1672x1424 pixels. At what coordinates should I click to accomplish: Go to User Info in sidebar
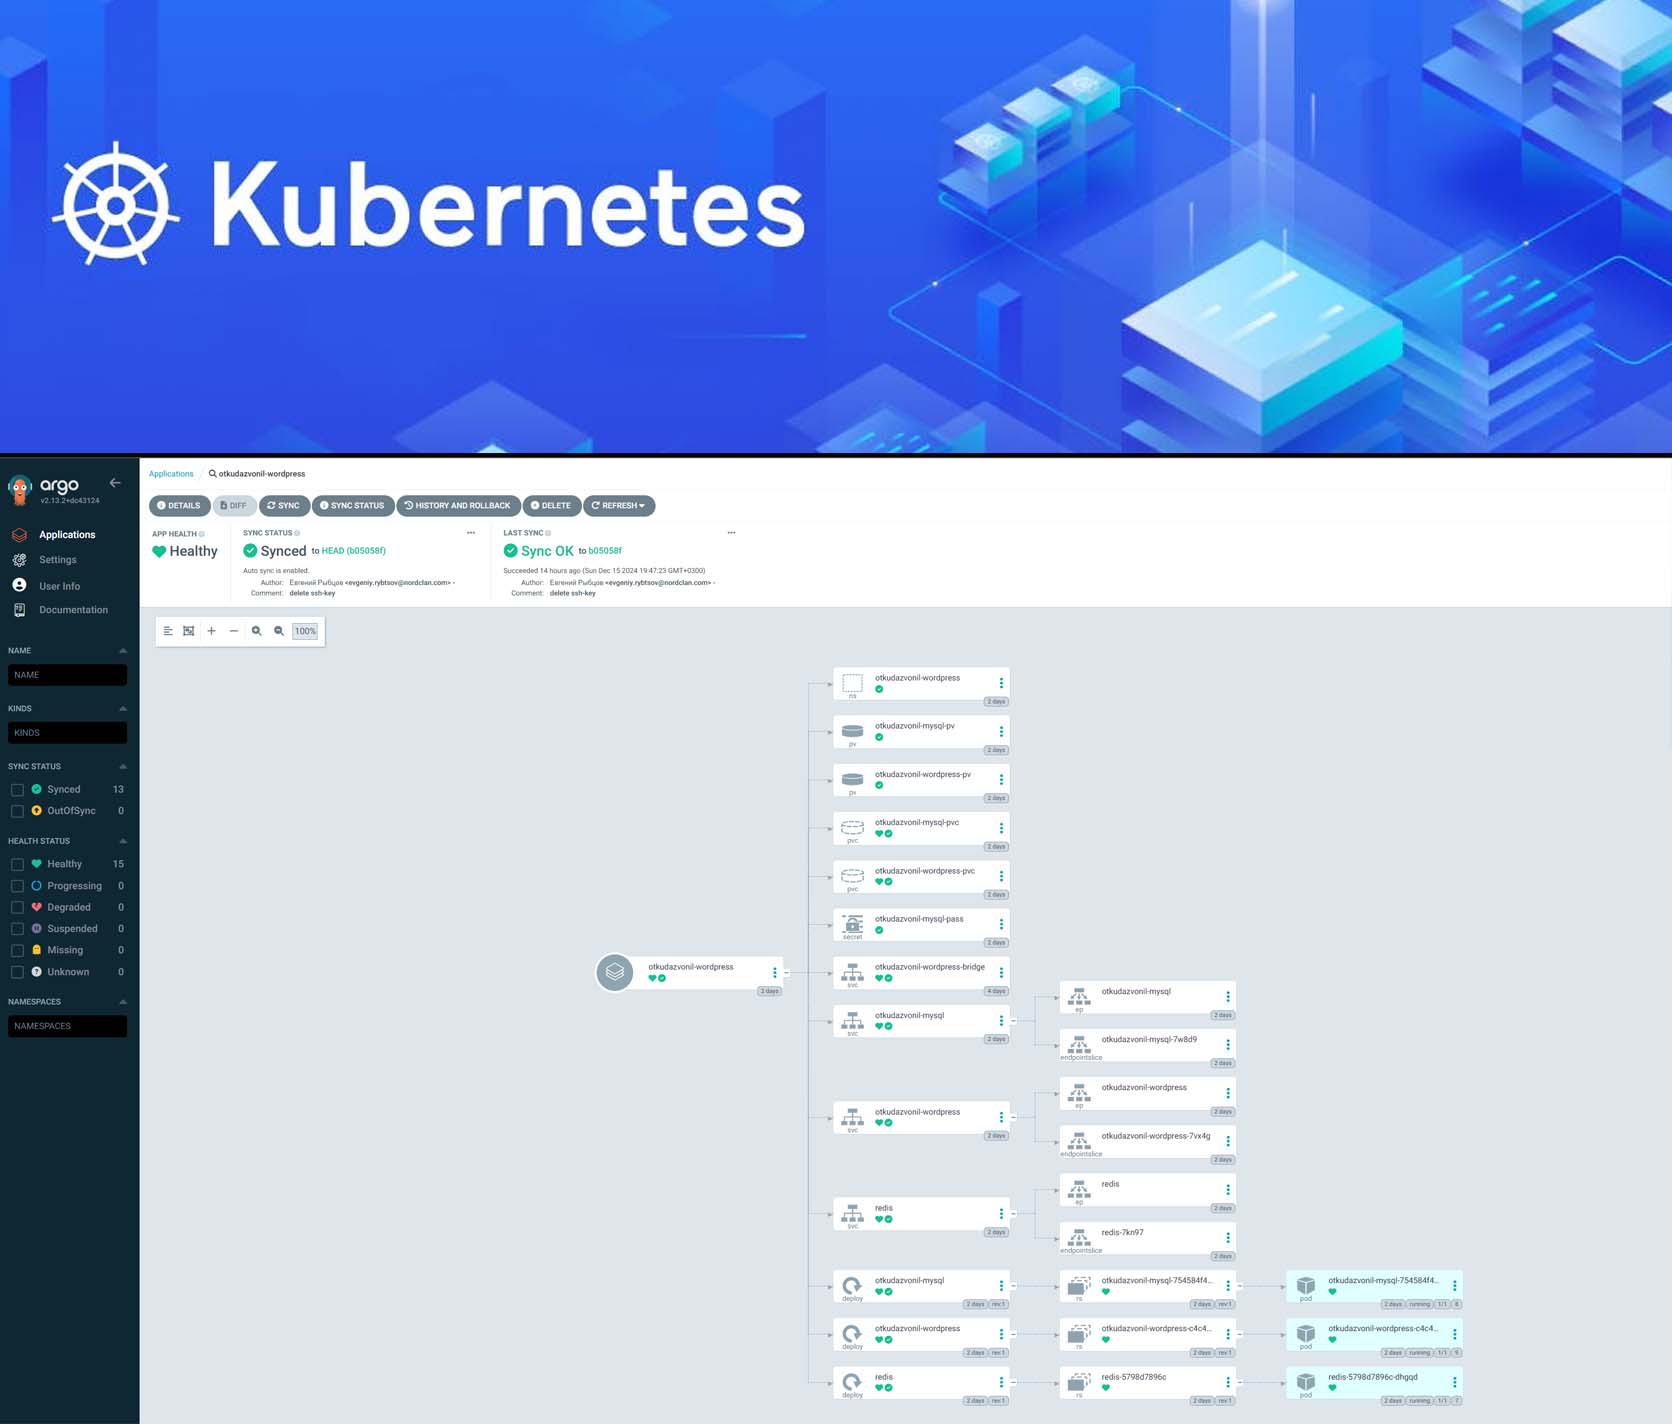(x=59, y=586)
